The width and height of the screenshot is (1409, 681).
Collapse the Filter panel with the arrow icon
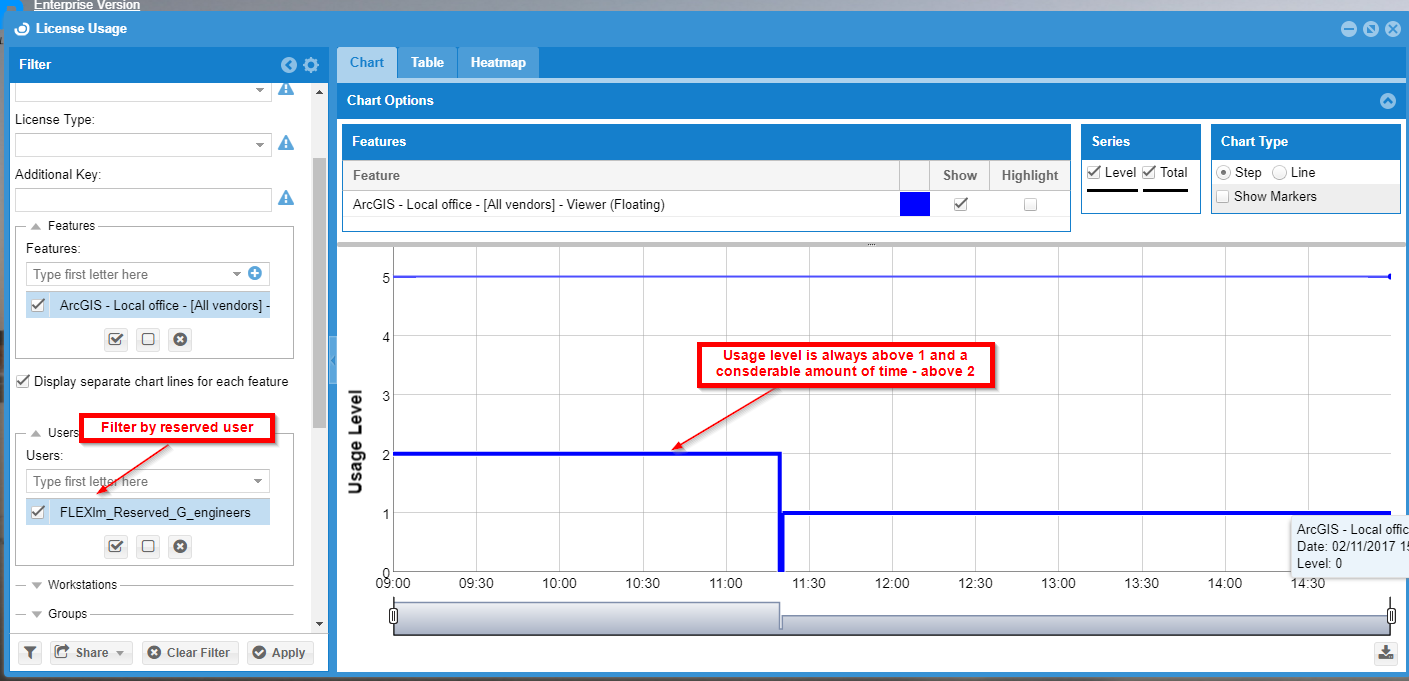click(289, 65)
